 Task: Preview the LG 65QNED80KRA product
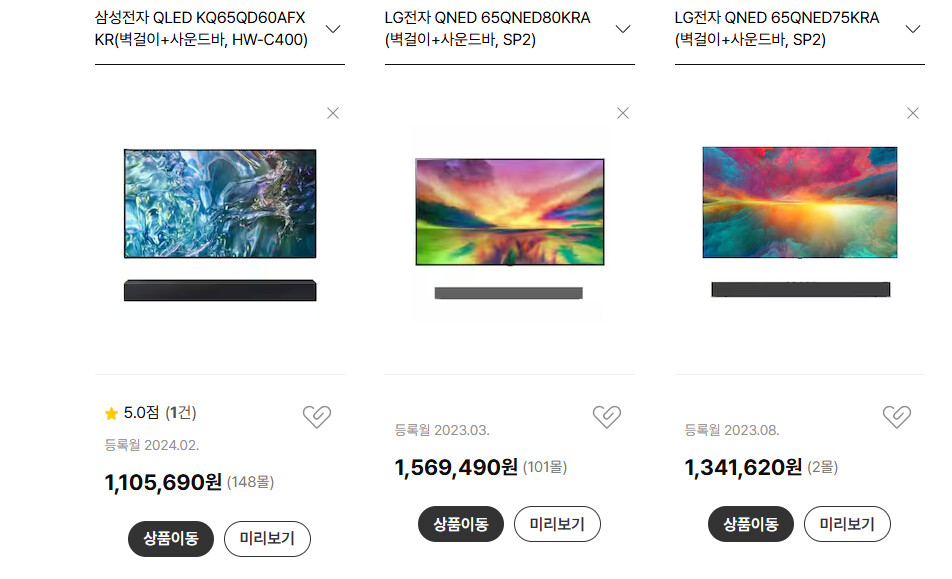pos(557,524)
